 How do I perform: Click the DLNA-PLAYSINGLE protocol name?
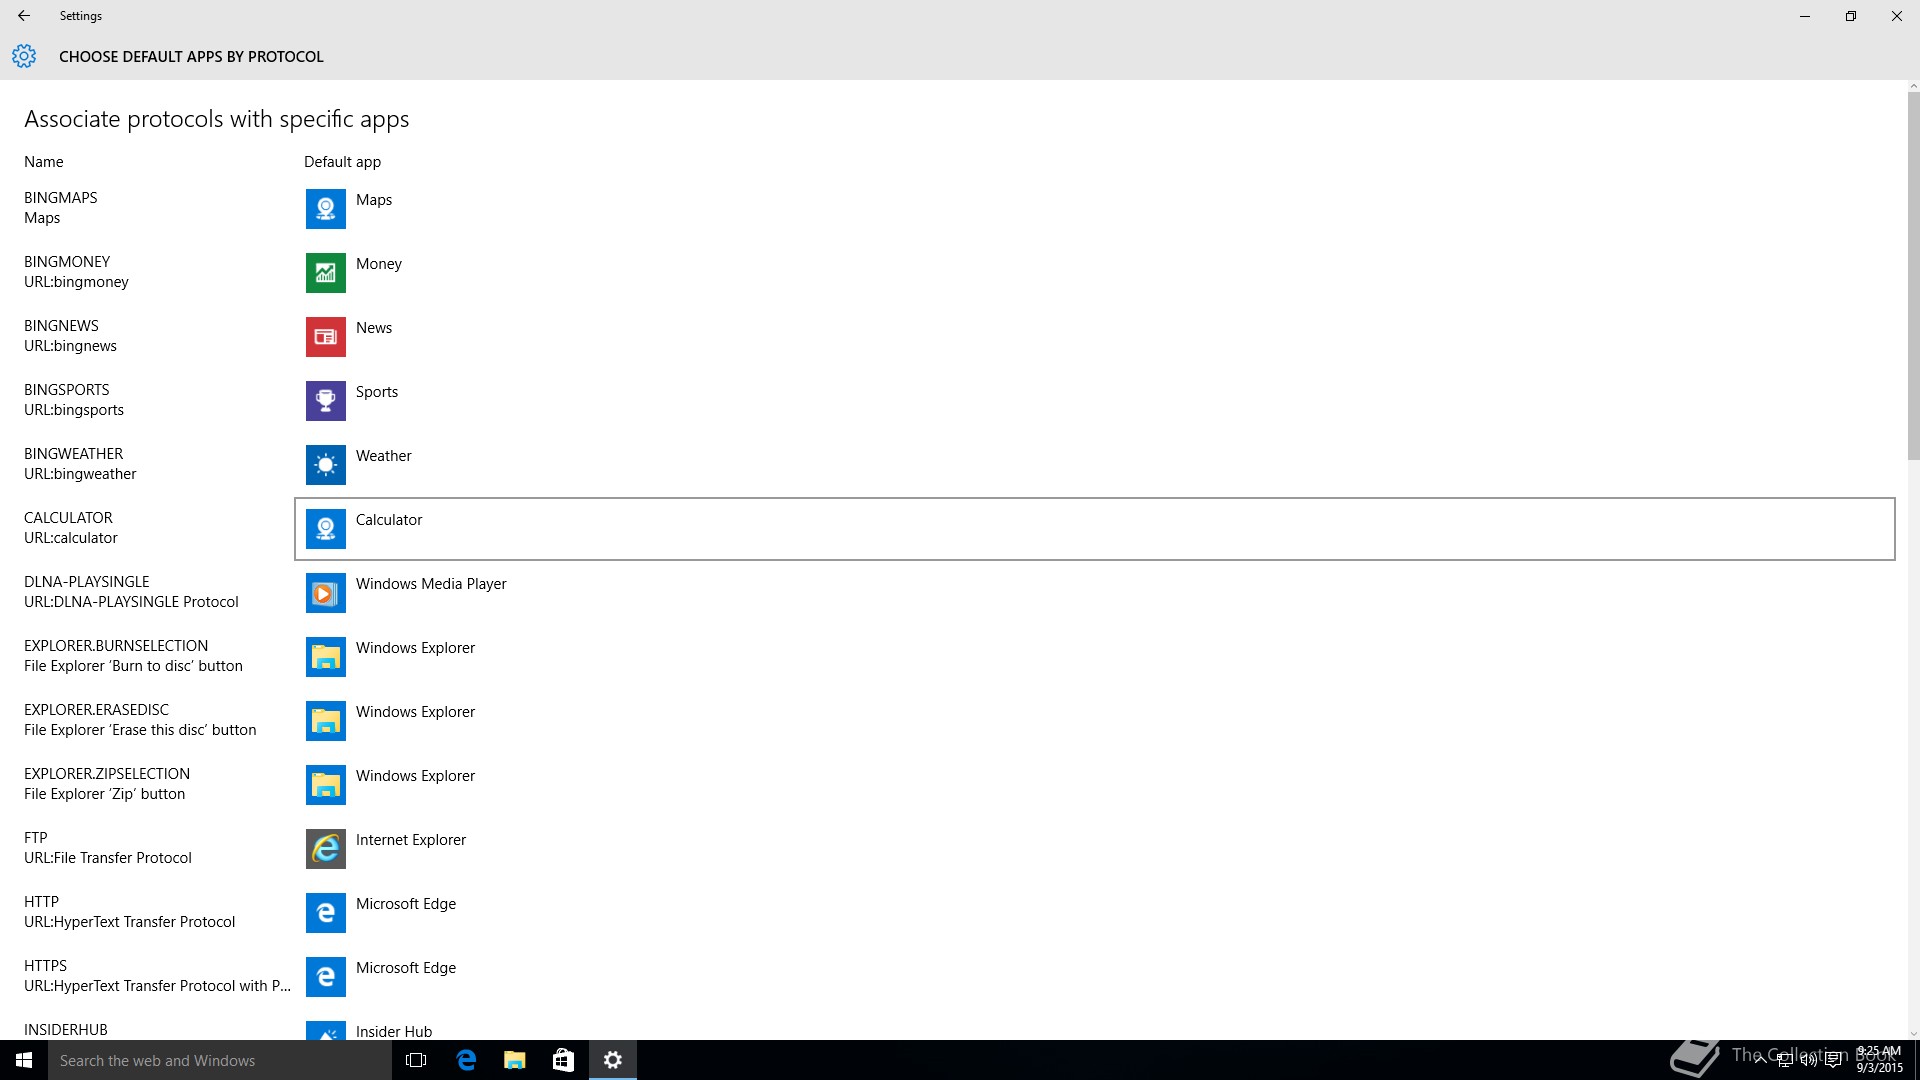pos(87,582)
